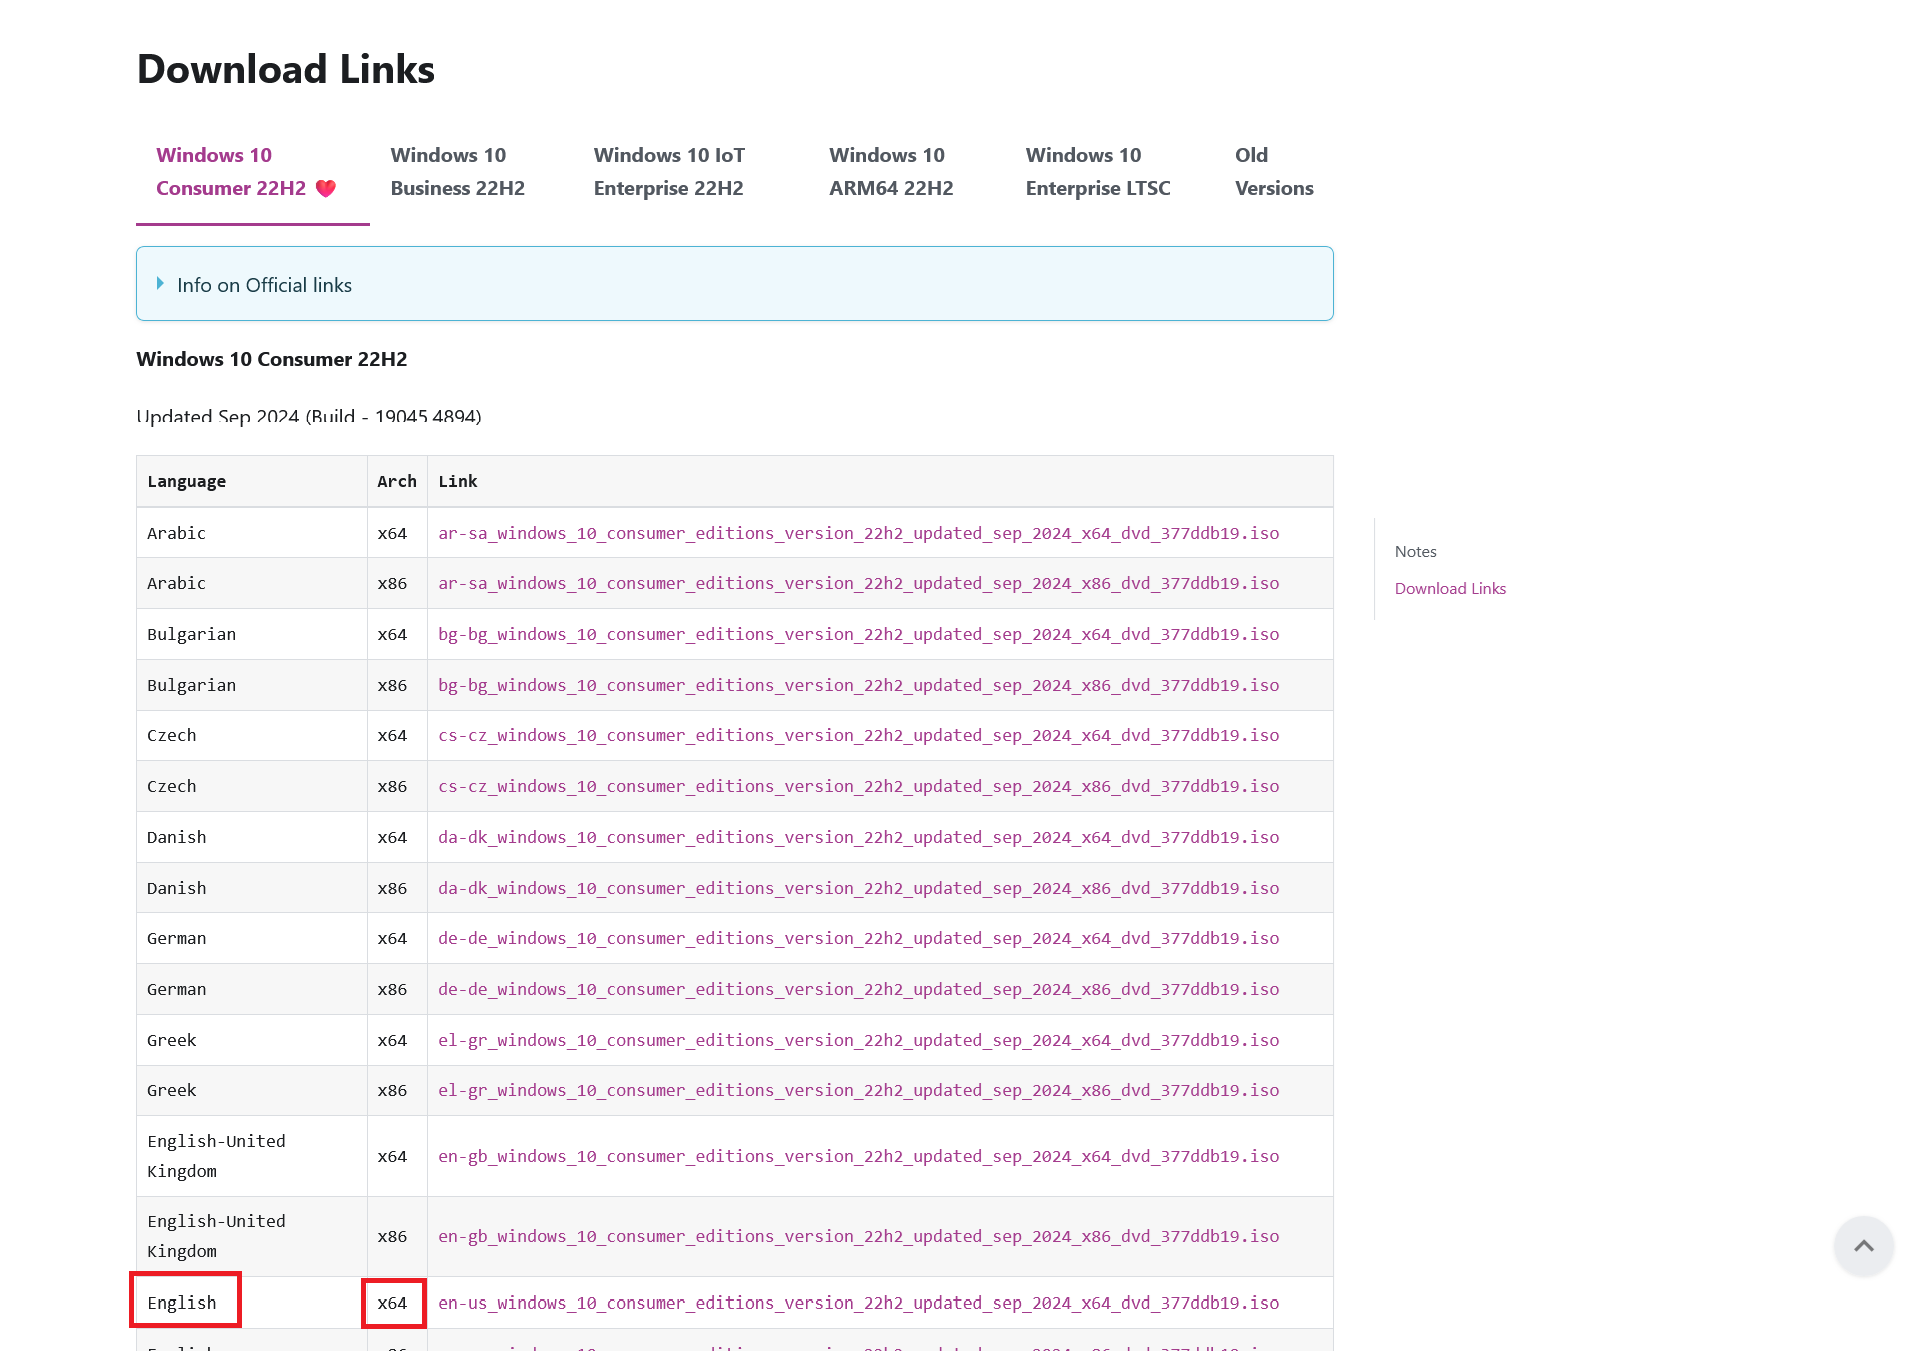Jump to Download Links in the sidebar
Screen dimensions: 1920x1351
click(x=1450, y=588)
